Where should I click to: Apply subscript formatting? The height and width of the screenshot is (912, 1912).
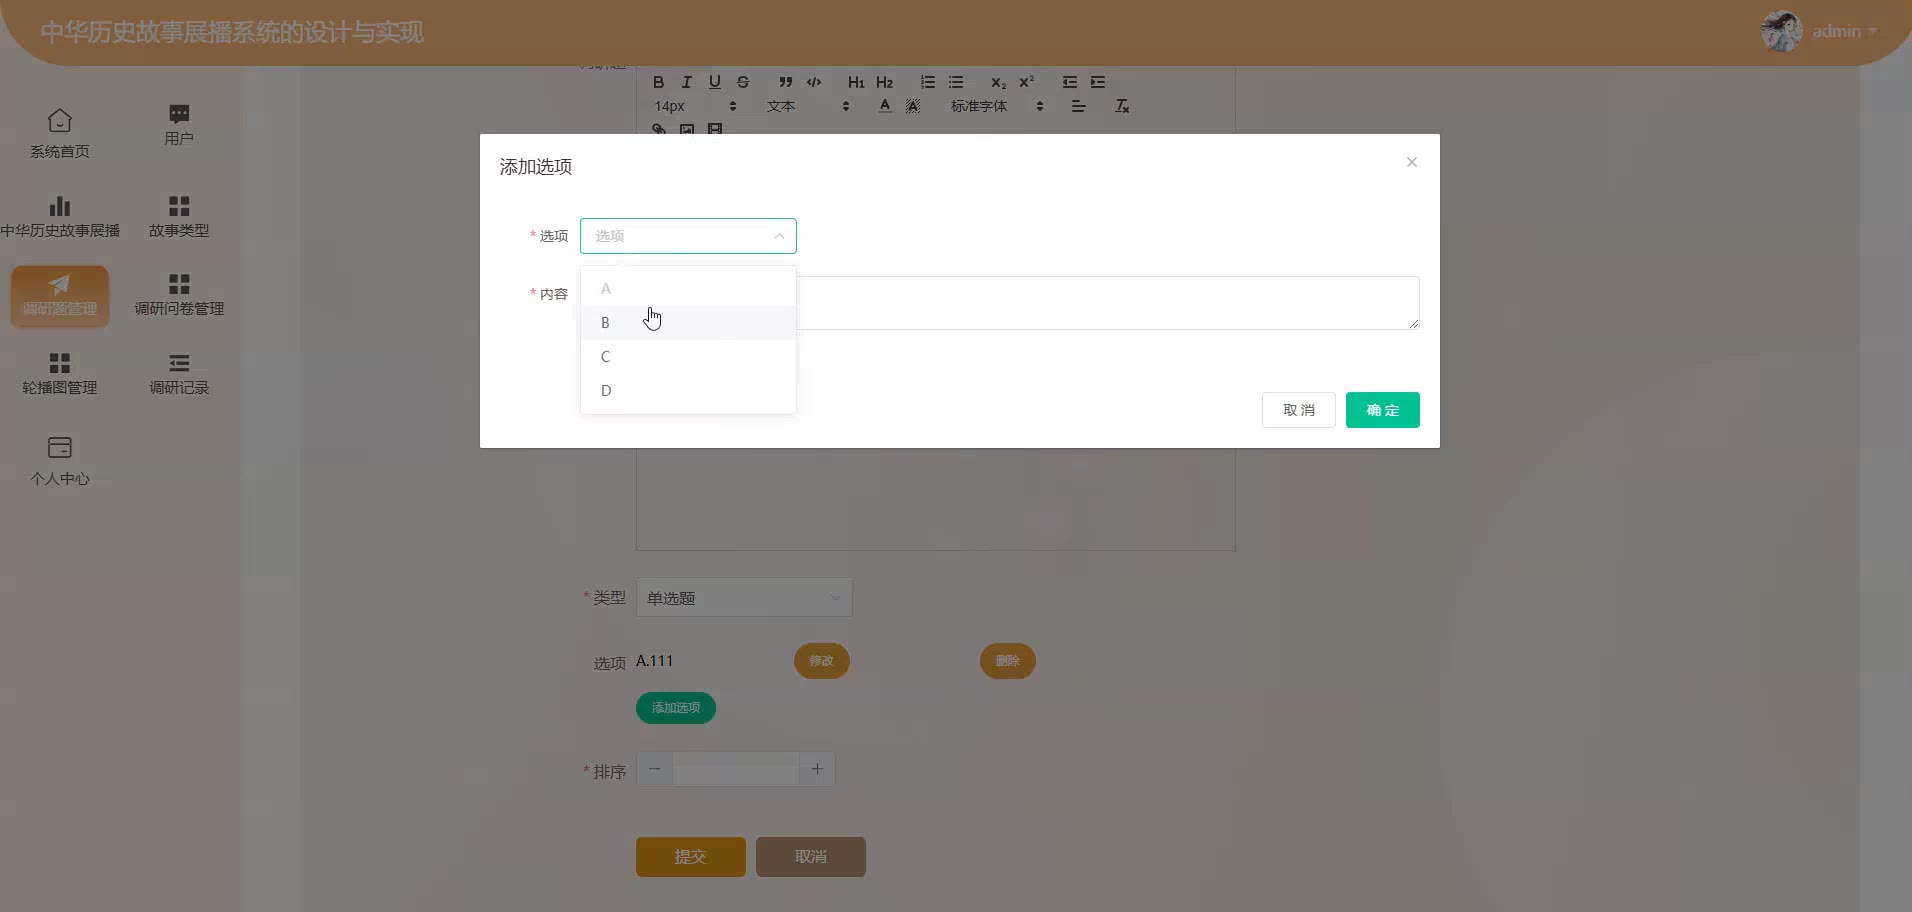pos(998,82)
